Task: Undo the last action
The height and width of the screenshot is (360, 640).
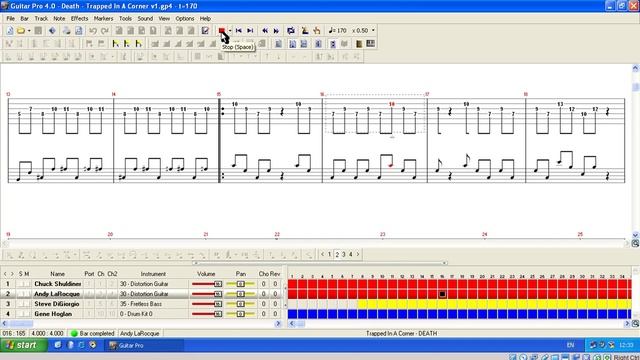Action: click(93, 31)
